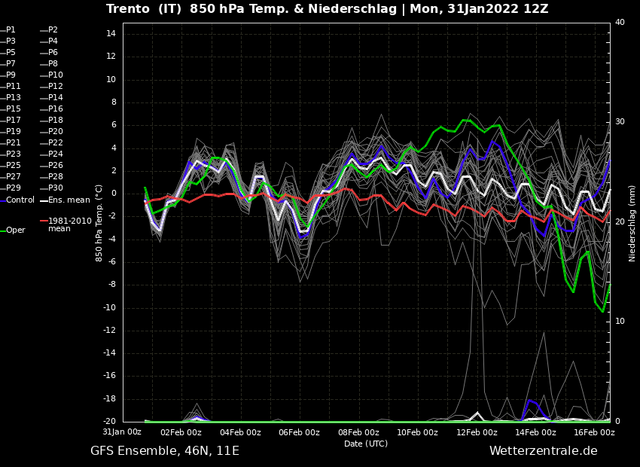The width and height of the screenshot is (640, 467).
Task: Select the 06Feb 00z axis label
Action: [x=300, y=433]
